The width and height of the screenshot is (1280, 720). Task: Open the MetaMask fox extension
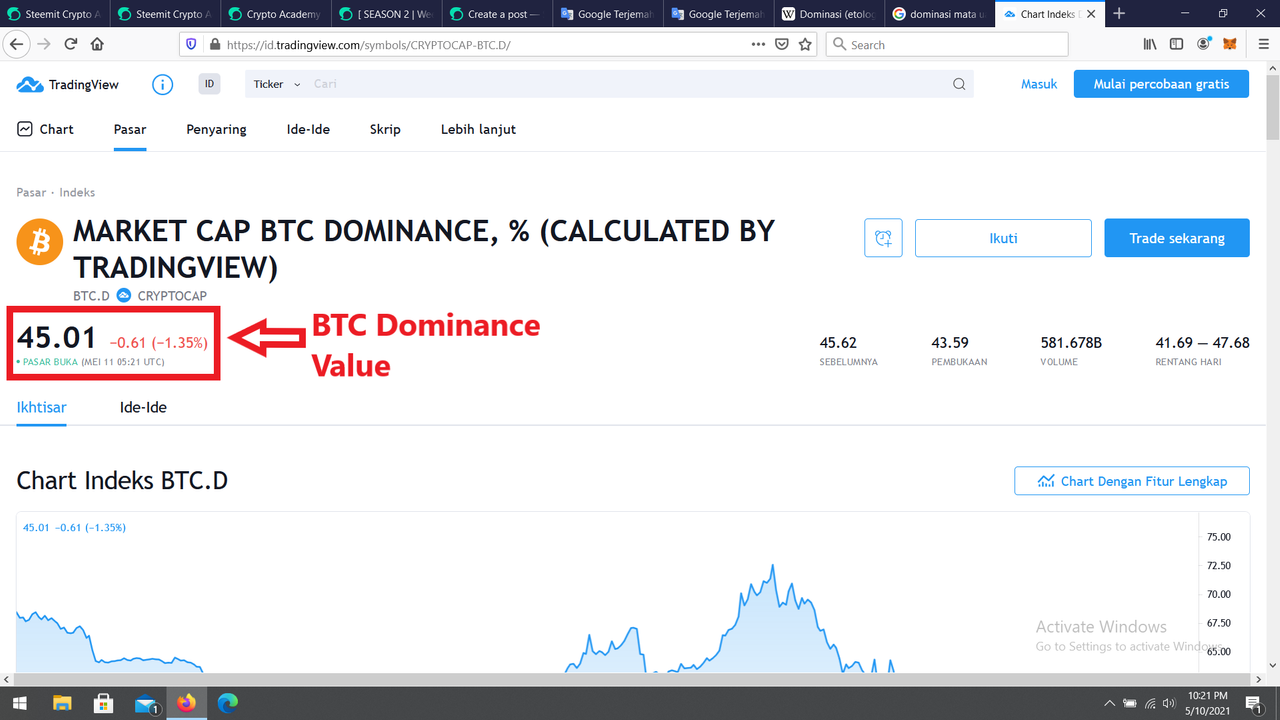tap(1230, 44)
